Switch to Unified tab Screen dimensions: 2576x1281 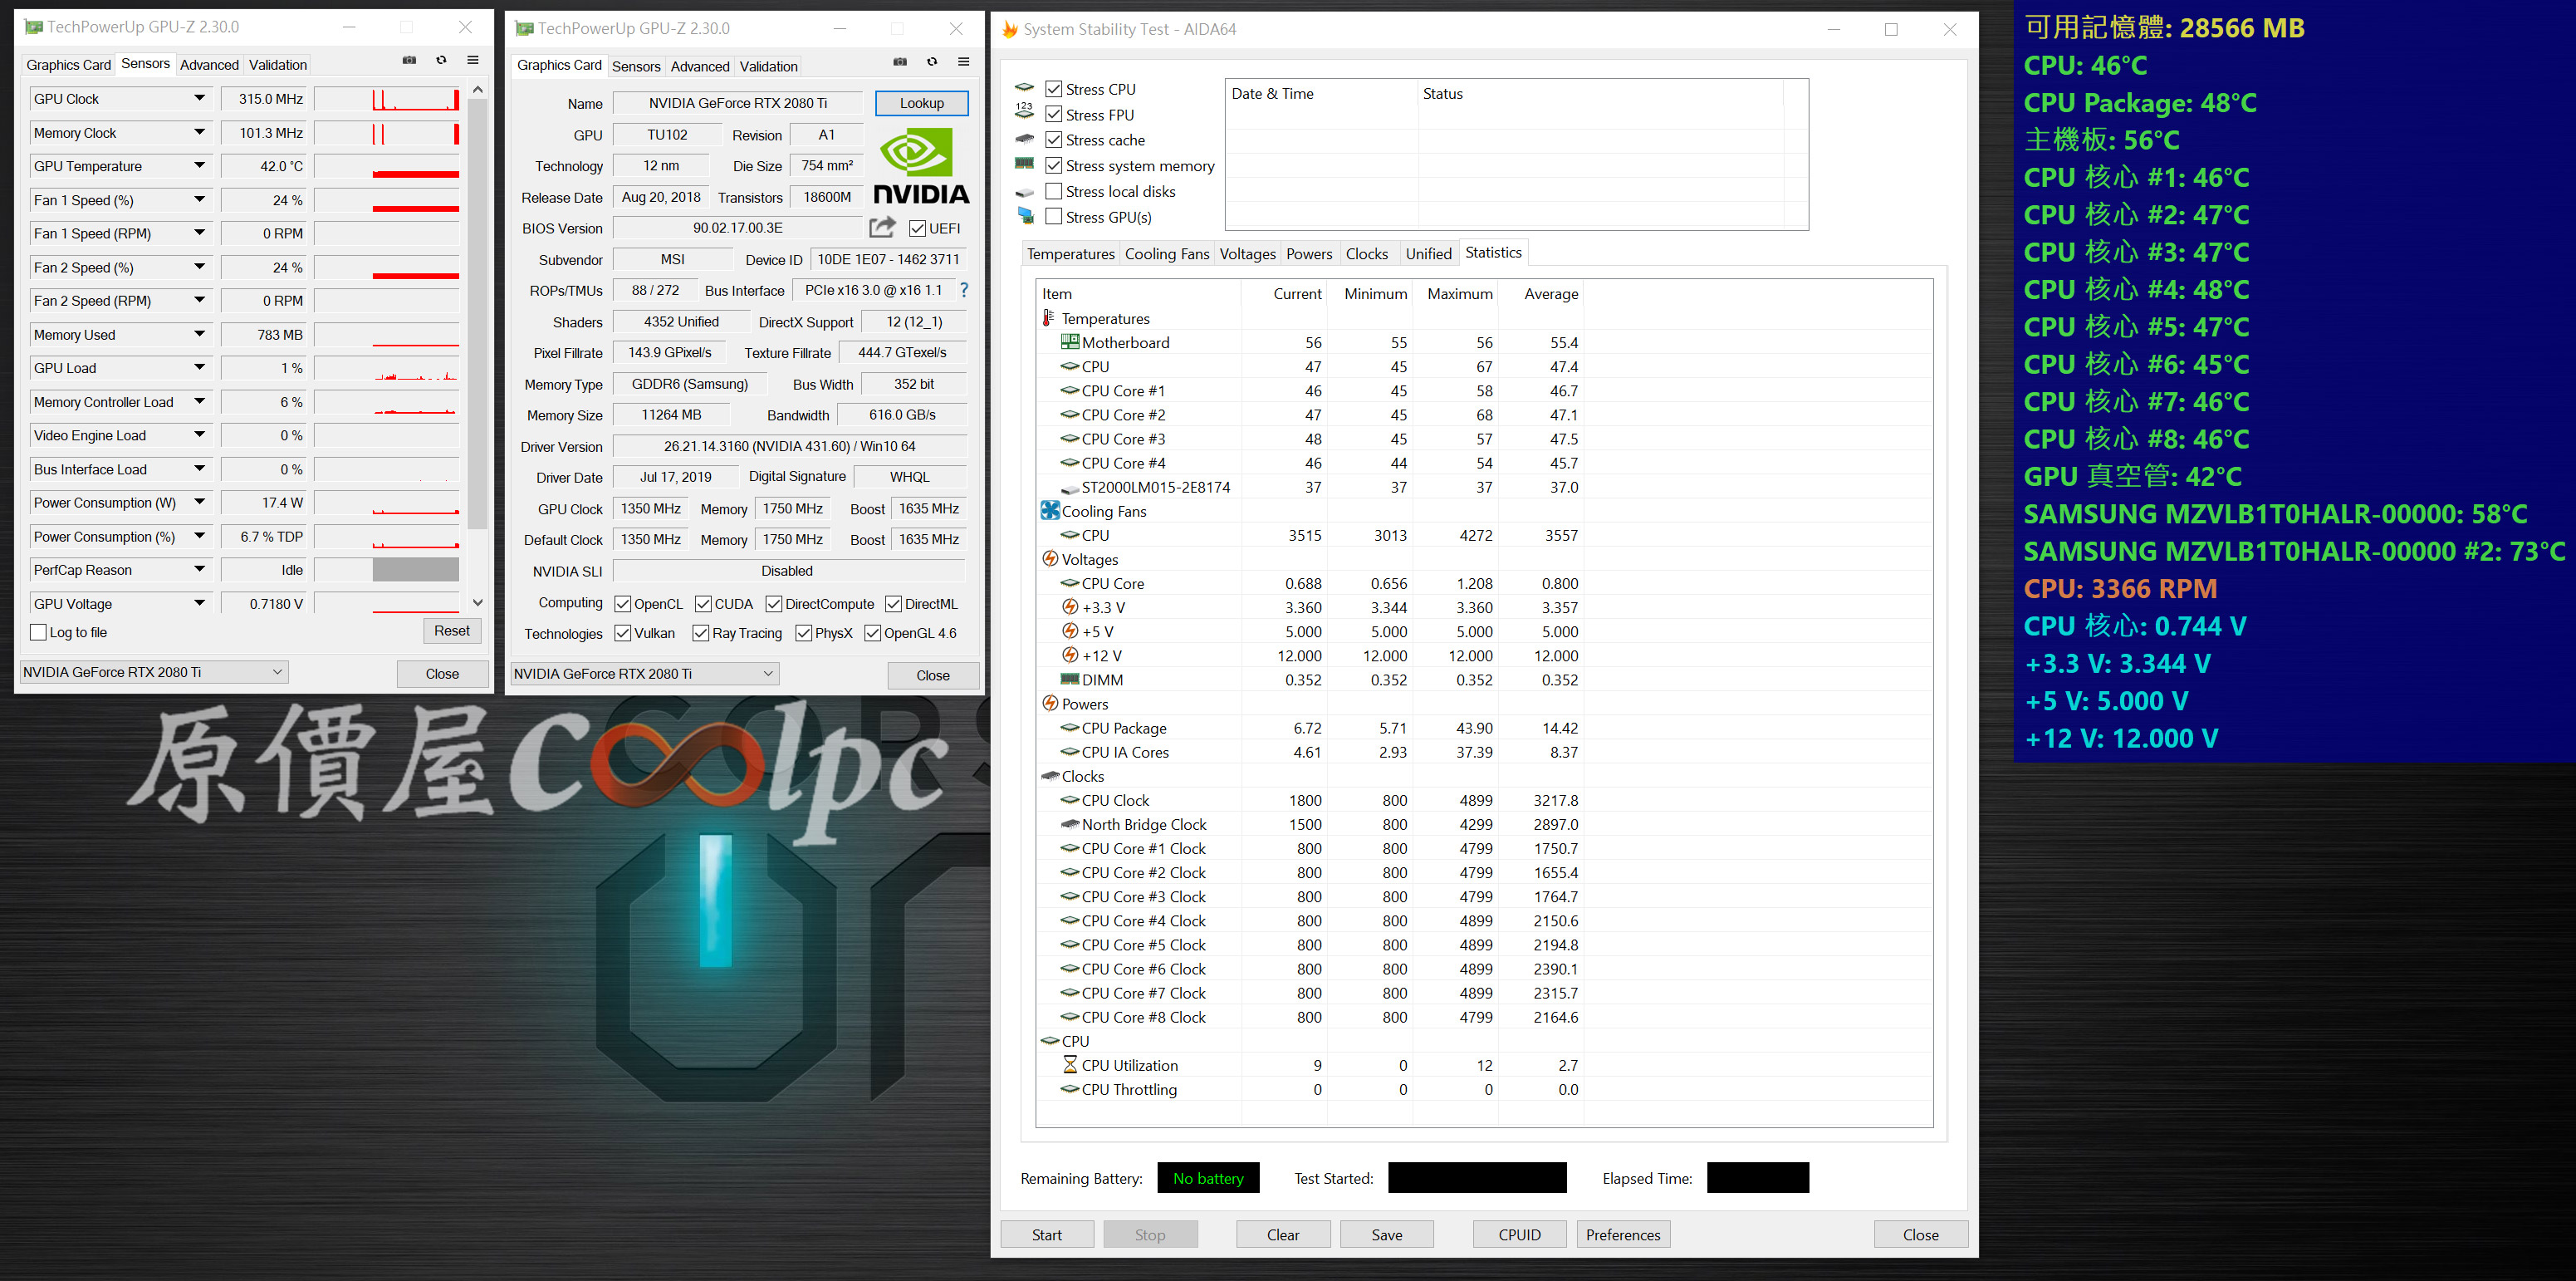(x=1428, y=254)
